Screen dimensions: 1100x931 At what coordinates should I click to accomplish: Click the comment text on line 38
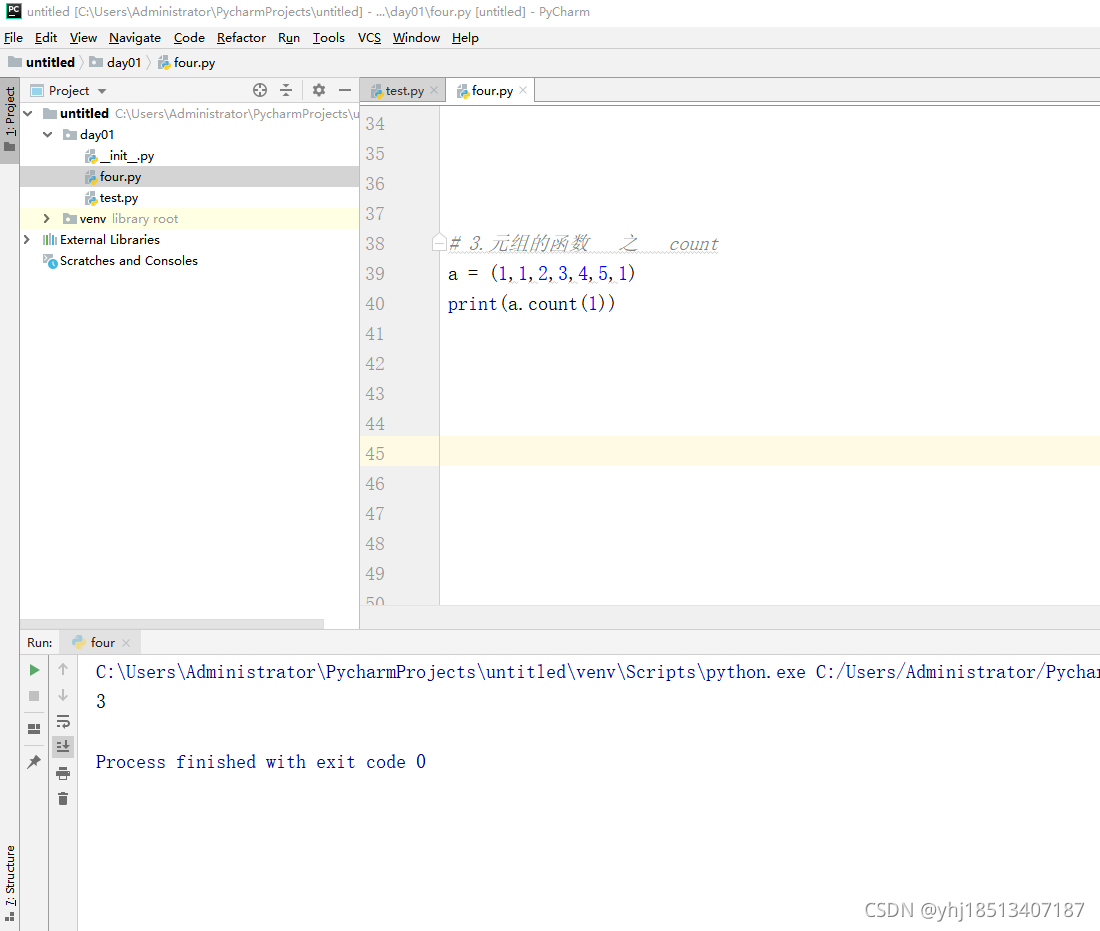pos(584,243)
